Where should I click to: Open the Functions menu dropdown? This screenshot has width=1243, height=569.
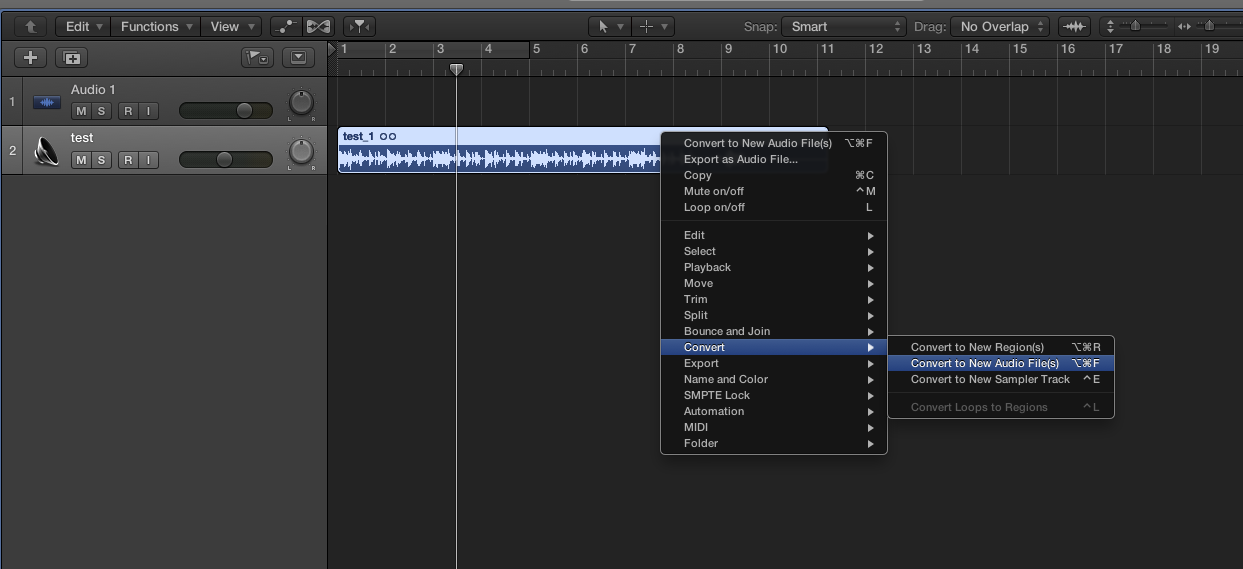click(156, 27)
